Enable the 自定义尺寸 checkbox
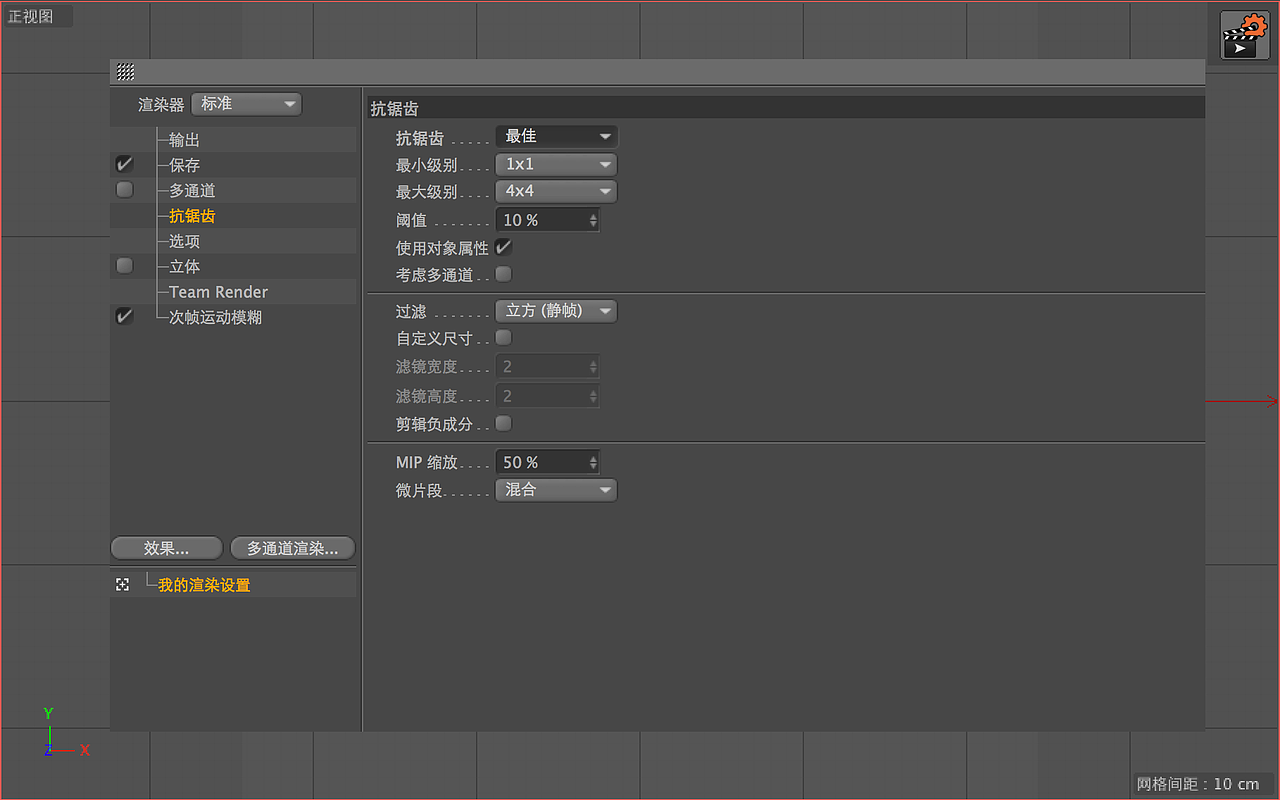 (504, 338)
